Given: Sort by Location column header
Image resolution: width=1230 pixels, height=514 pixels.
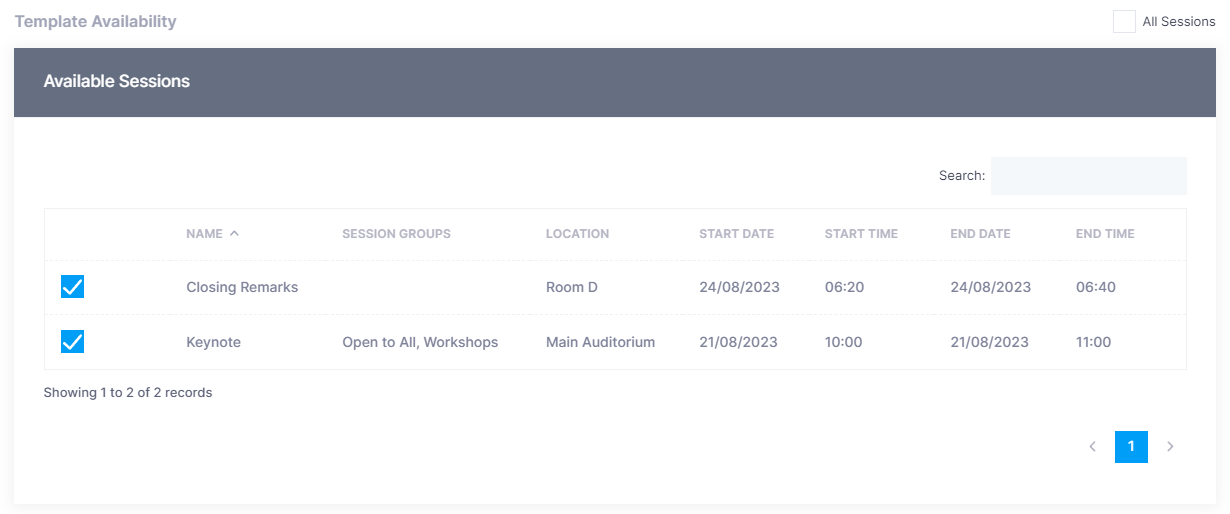Looking at the screenshot, I should (x=577, y=234).
